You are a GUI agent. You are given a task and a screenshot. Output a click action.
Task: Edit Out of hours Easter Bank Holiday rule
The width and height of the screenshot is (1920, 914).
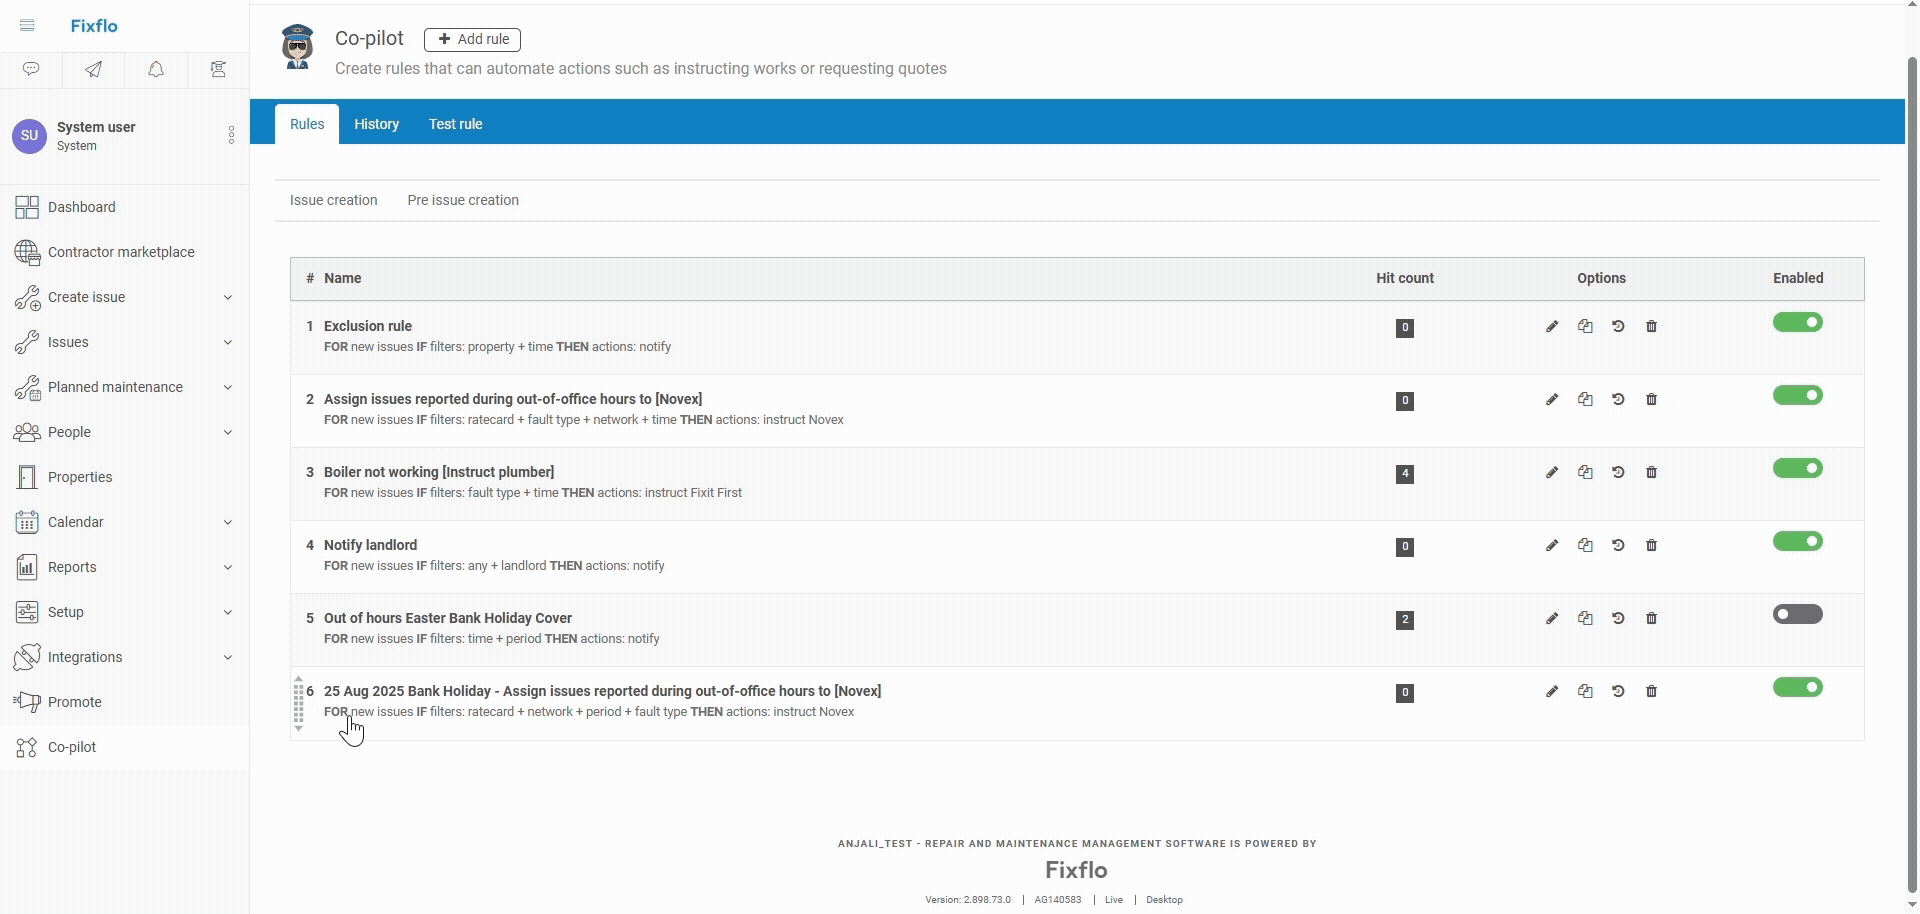tap(1552, 619)
